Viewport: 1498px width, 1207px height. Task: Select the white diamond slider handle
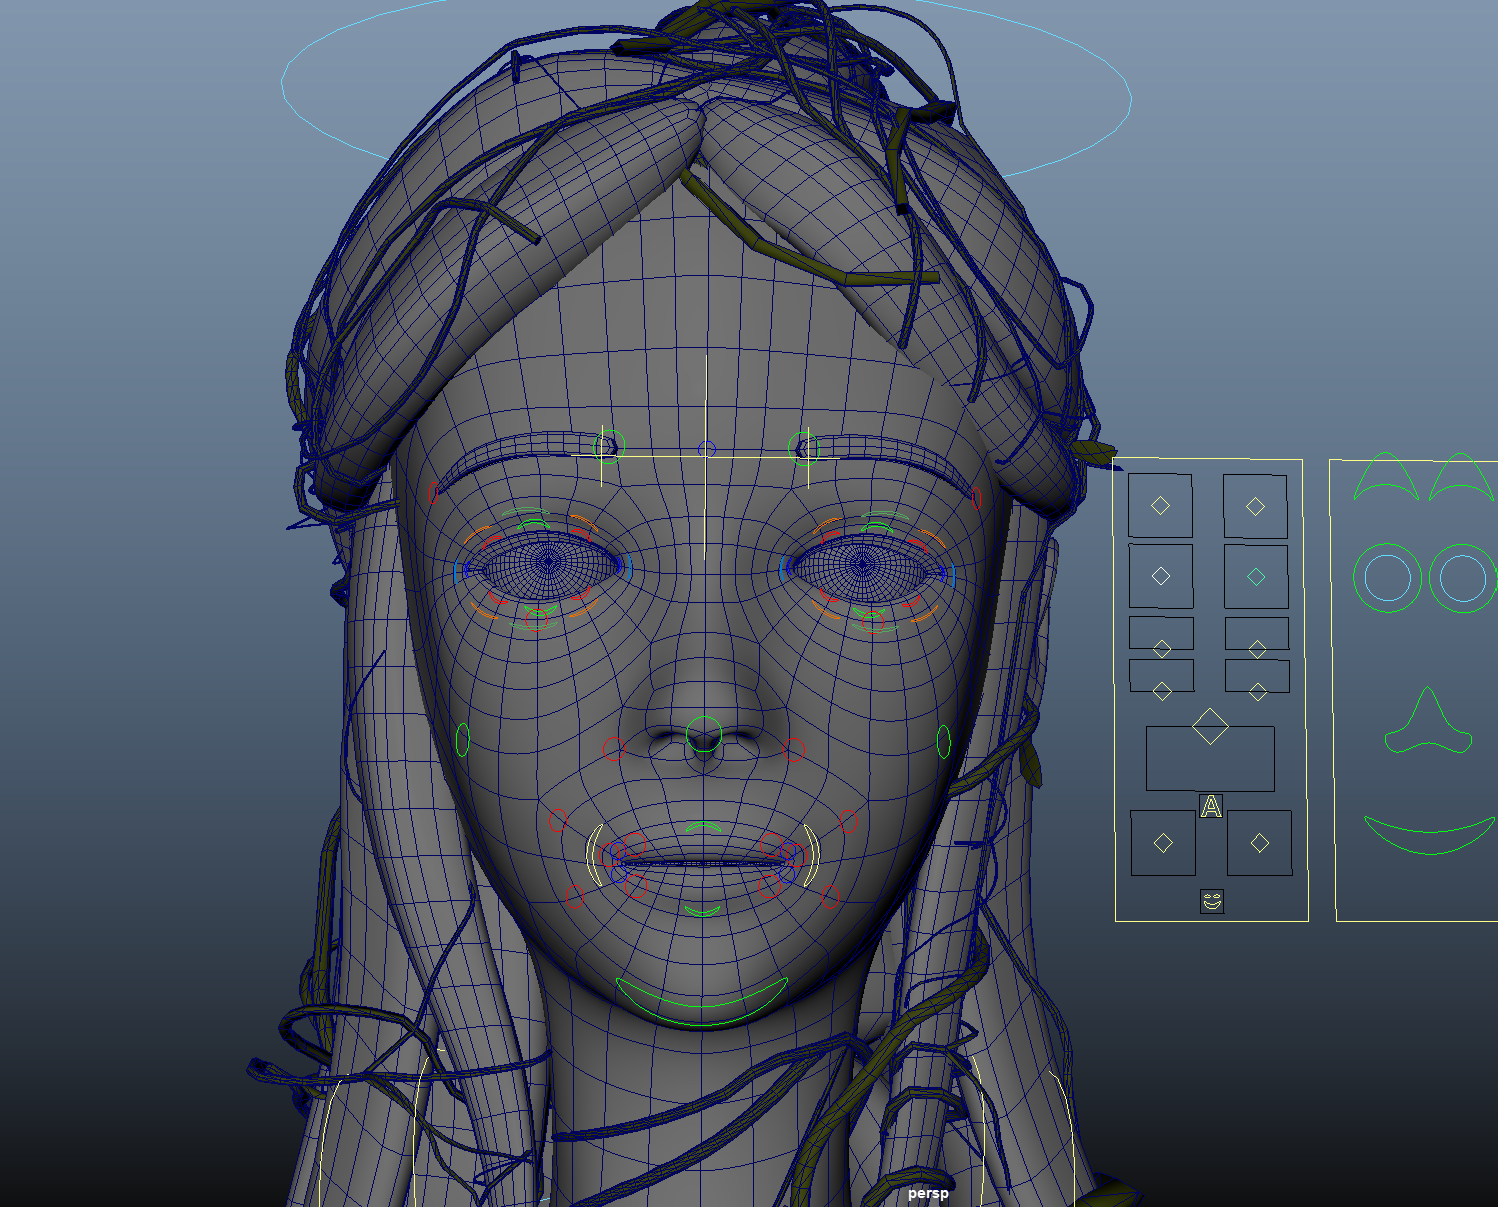point(1160,576)
